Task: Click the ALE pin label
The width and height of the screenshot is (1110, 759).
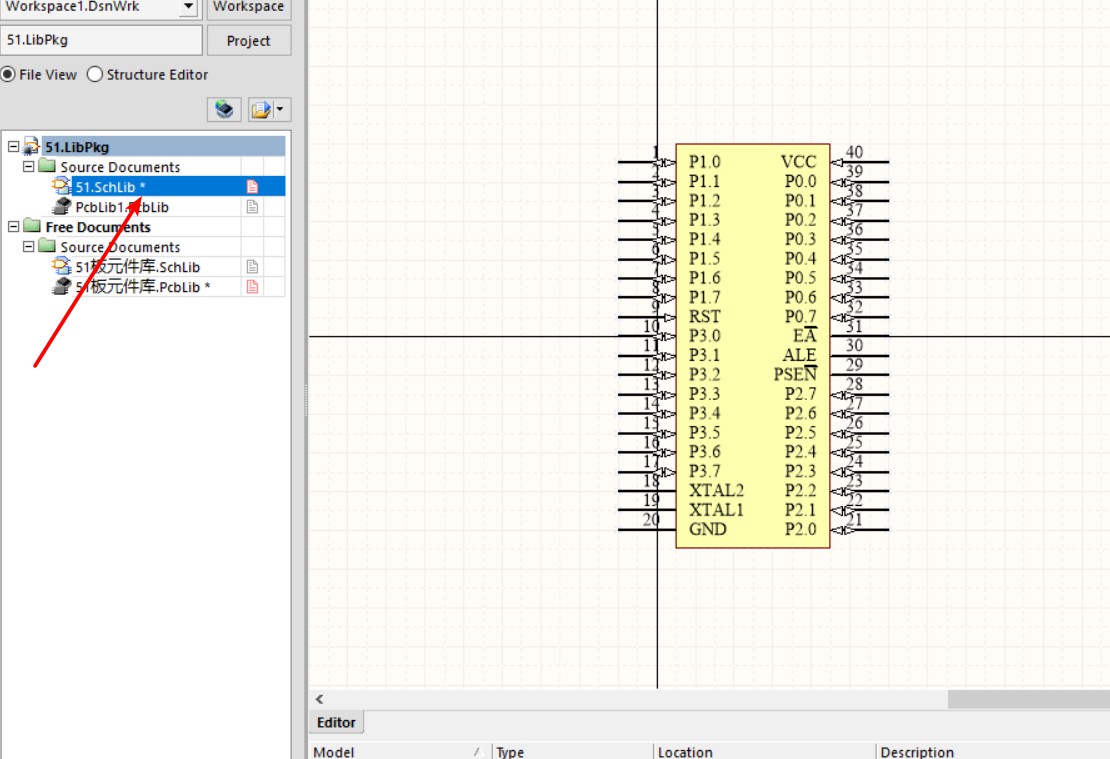Action: tap(799, 355)
